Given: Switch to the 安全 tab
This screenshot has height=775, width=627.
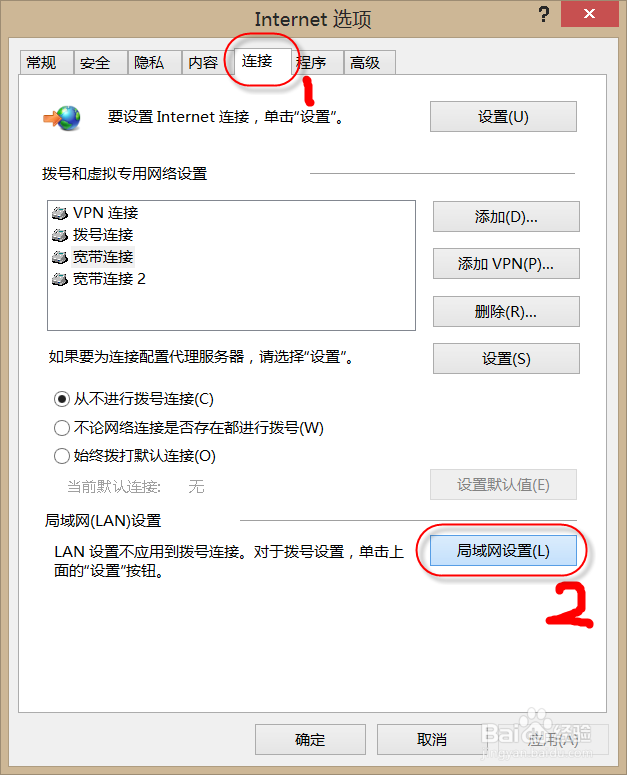Looking at the screenshot, I should [100, 63].
